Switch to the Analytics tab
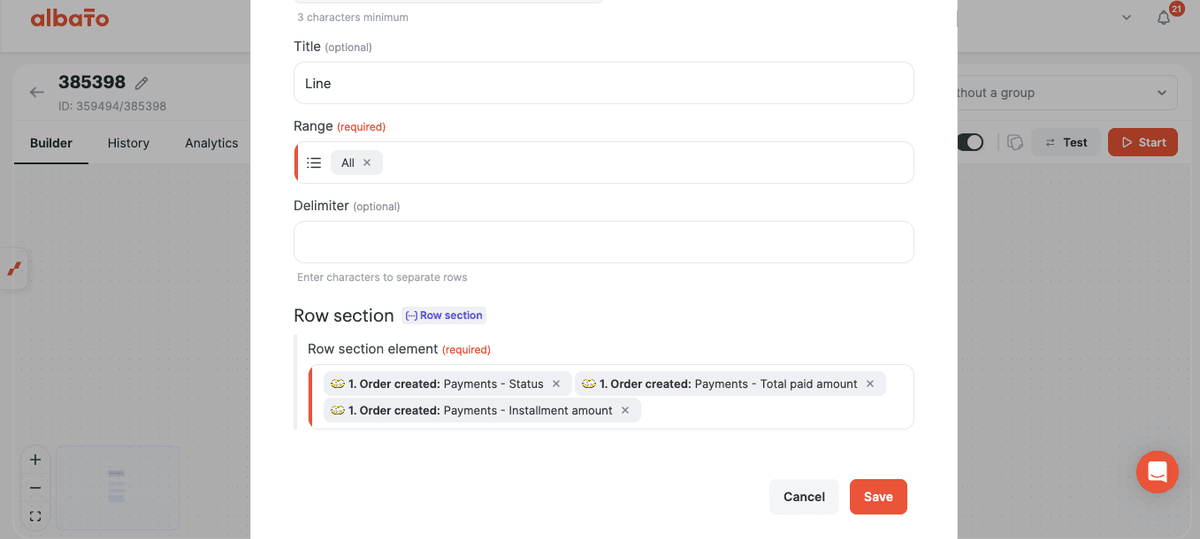Image resolution: width=1200 pixels, height=539 pixels. pos(212,143)
